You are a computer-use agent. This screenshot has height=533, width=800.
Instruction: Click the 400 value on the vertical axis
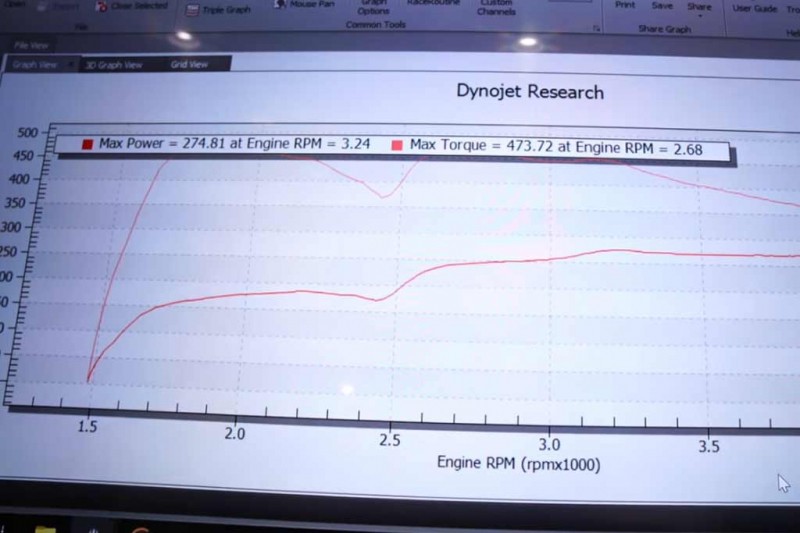coord(19,179)
